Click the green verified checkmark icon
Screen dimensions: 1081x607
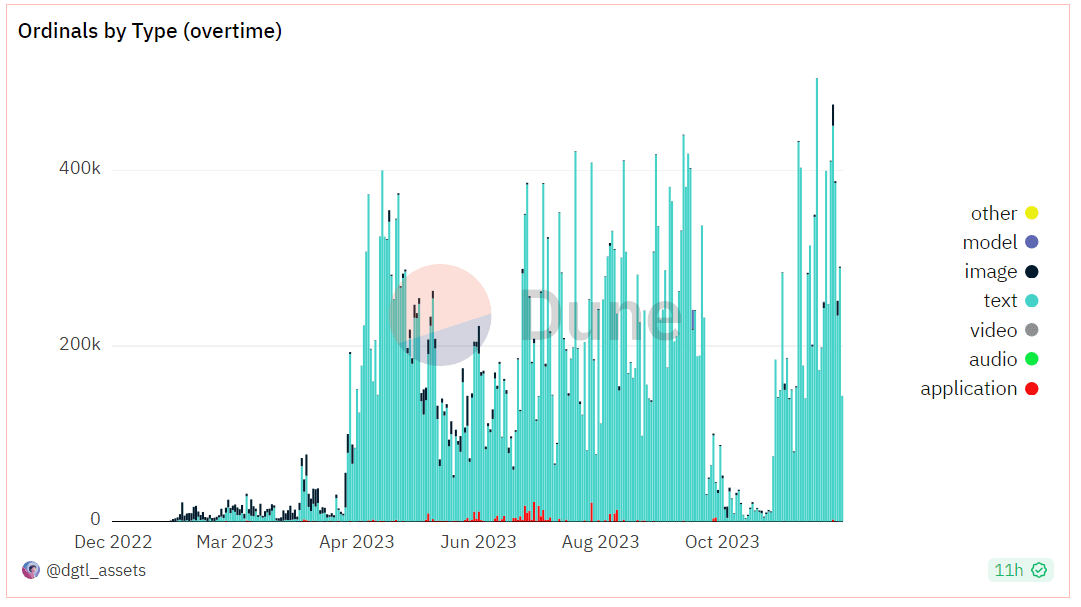(x=1039, y=570)
